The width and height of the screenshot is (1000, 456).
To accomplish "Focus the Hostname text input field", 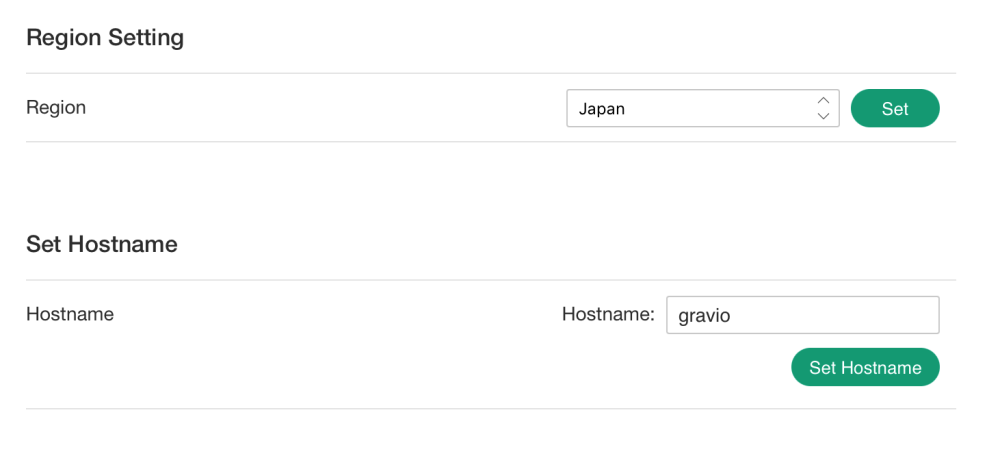I will (802, 315).
